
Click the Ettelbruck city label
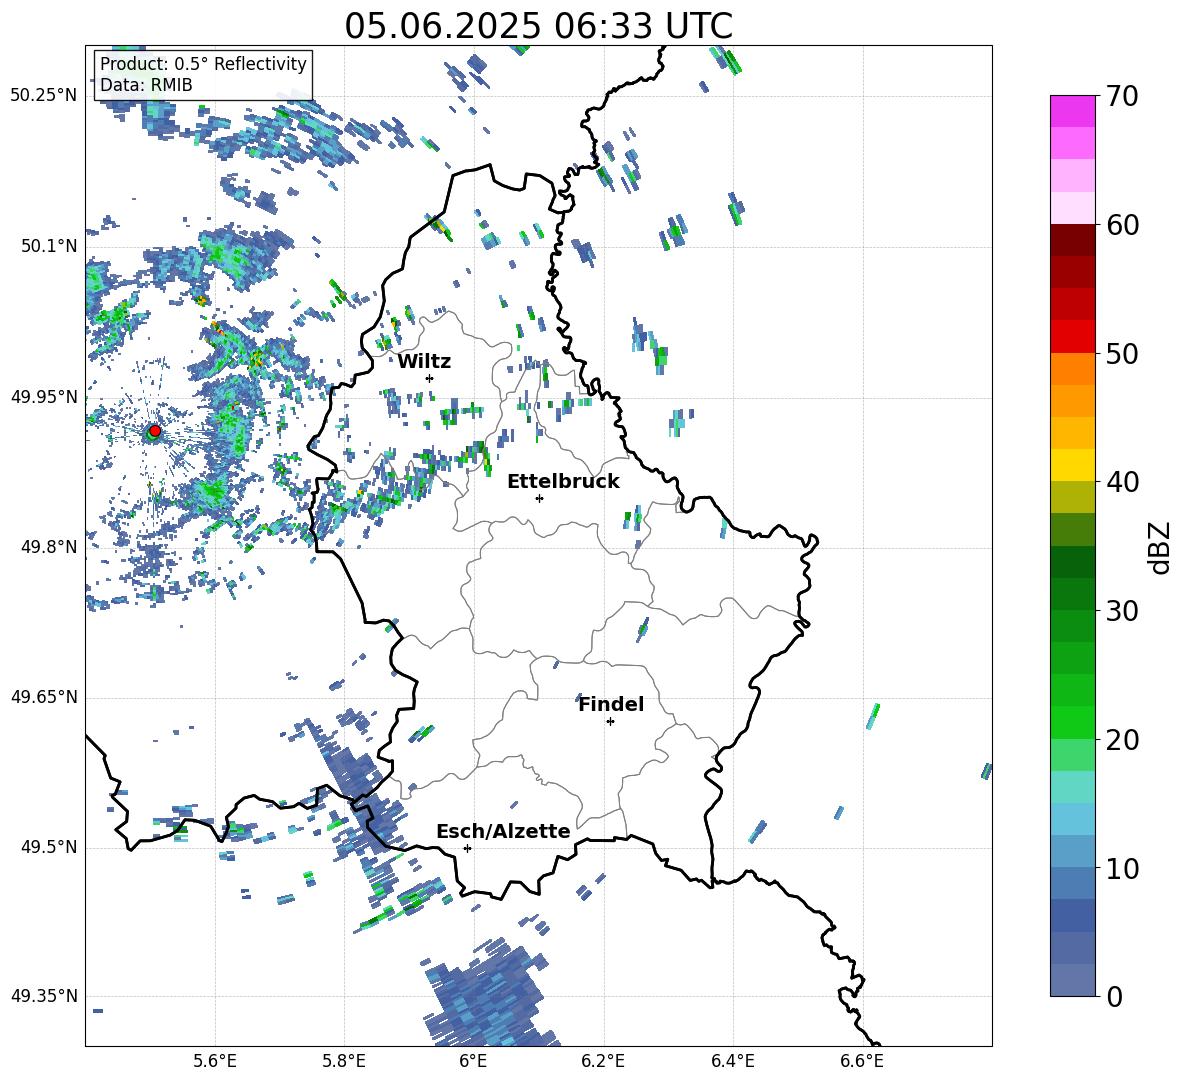[x=563, y=482]
